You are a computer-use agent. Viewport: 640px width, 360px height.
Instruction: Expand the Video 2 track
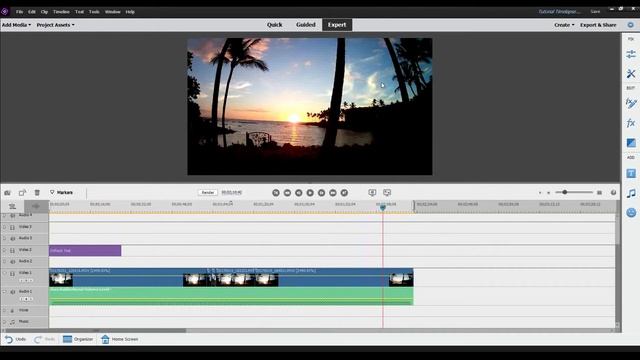pyautogui.click(x=4, y=250)
